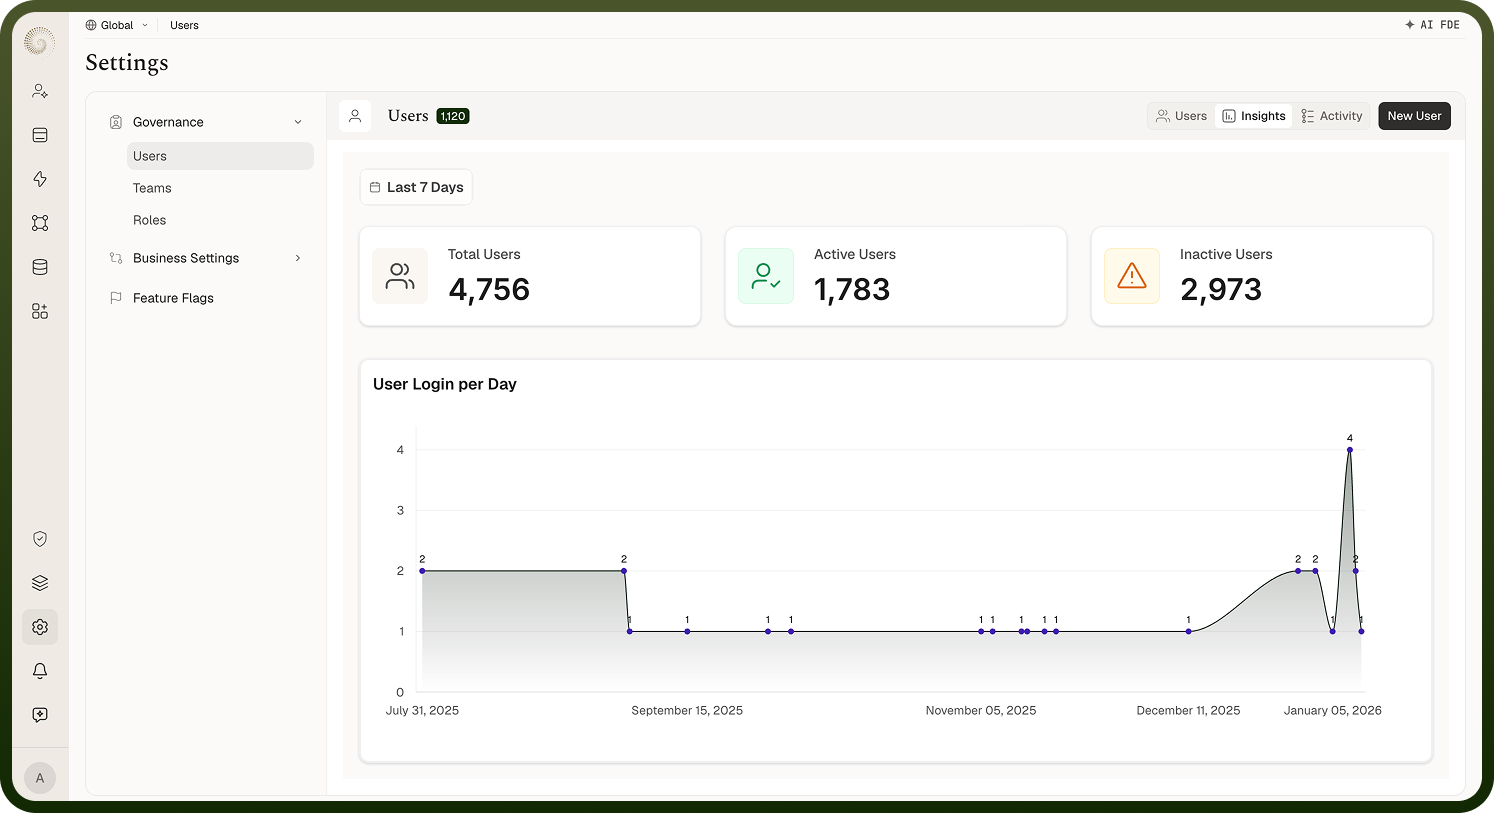The width and height of the screenshot is (1494, 813).
Task: Click the feedback chat icon in sidebar
Action: (40, 715)
